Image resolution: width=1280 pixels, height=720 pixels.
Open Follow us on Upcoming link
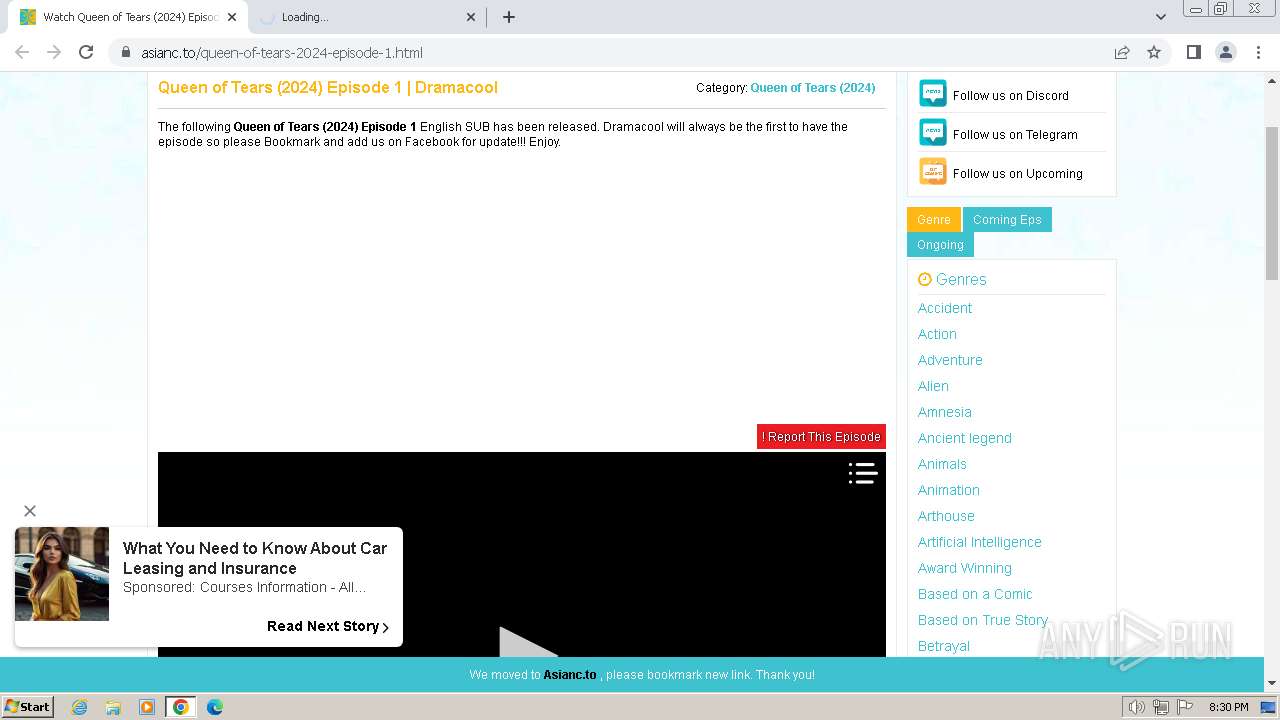pyautogui.click(x=1017, y=174)
